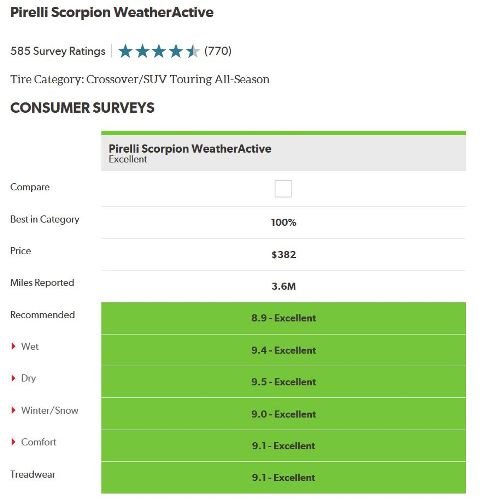Click Pirelli Scorpion WeatherActive table header
Screen dimensions: 480x502
(283, 153)
